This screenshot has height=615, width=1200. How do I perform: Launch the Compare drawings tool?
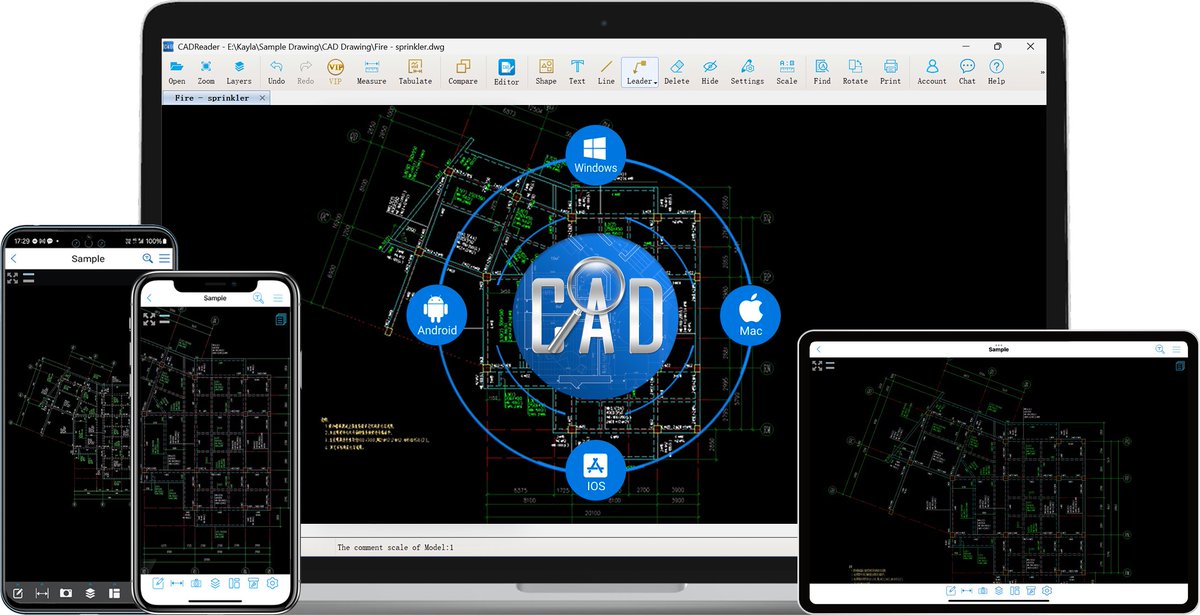pyautogui.click(x=463, y=71)
